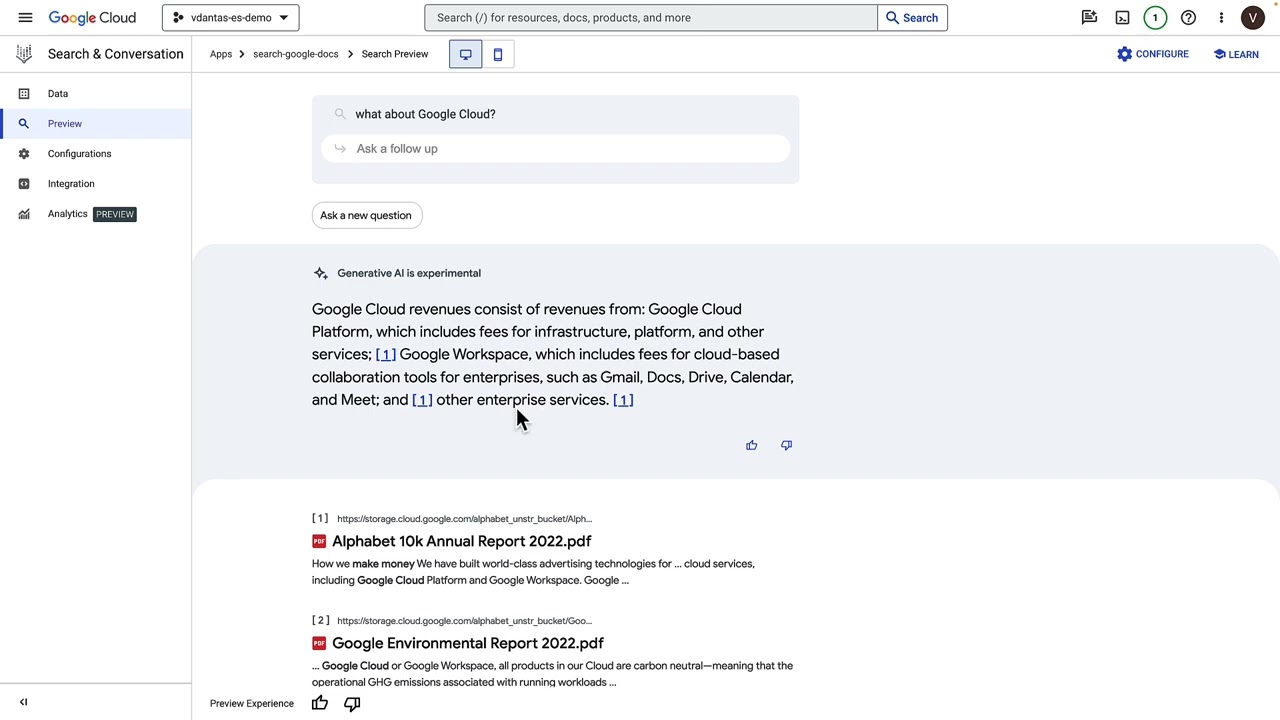Click the Search Preview breadcrumb
The image size is (1280, 720).
point(395,54)
